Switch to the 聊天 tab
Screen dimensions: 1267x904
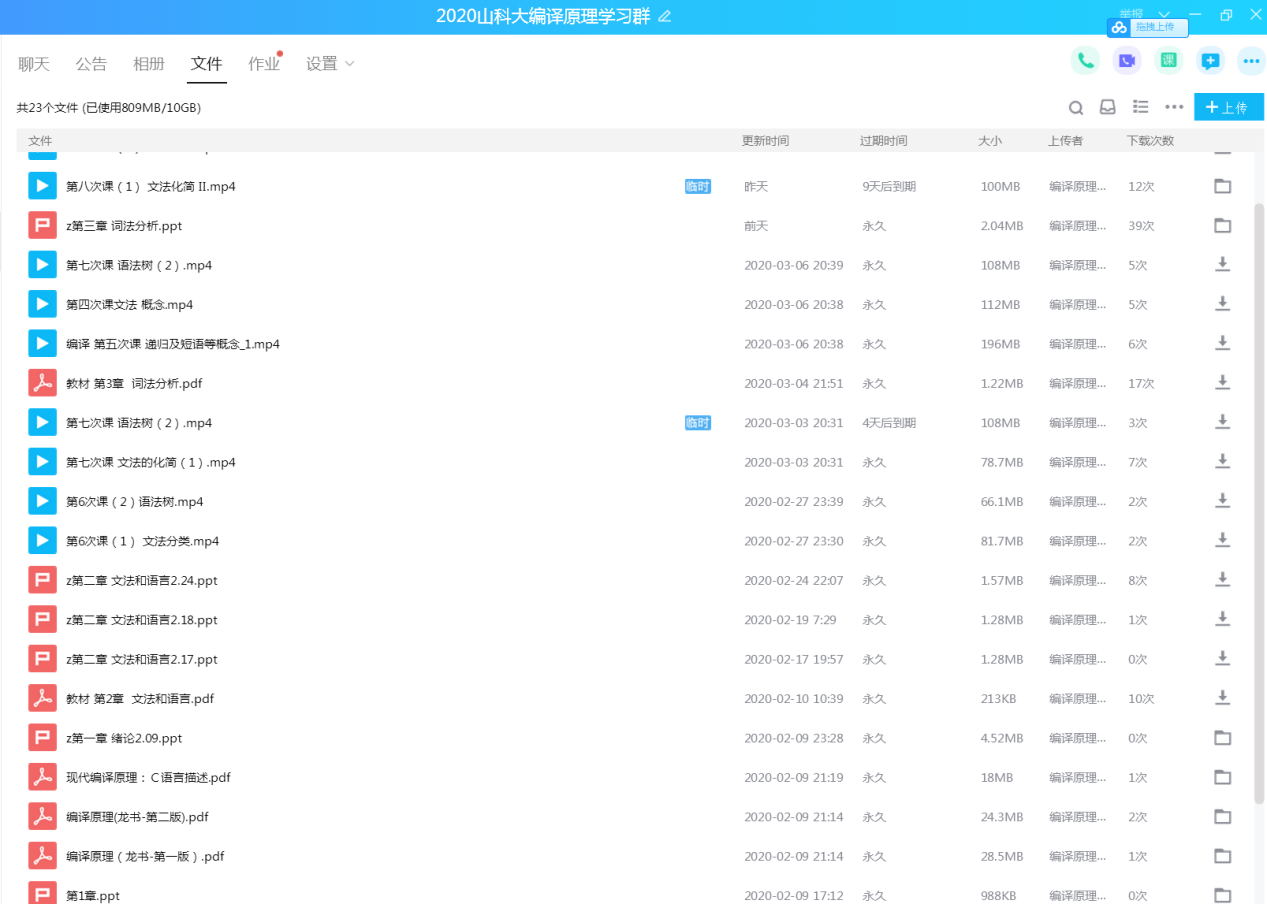coord(34,64)
